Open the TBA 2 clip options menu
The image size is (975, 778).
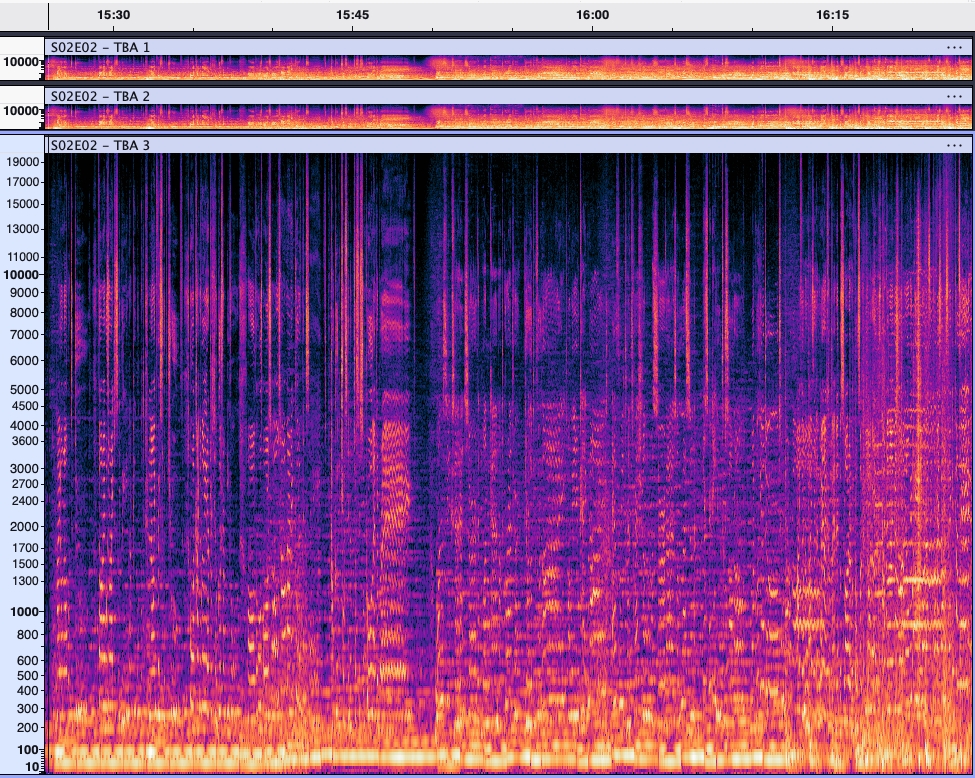point(953,96)
